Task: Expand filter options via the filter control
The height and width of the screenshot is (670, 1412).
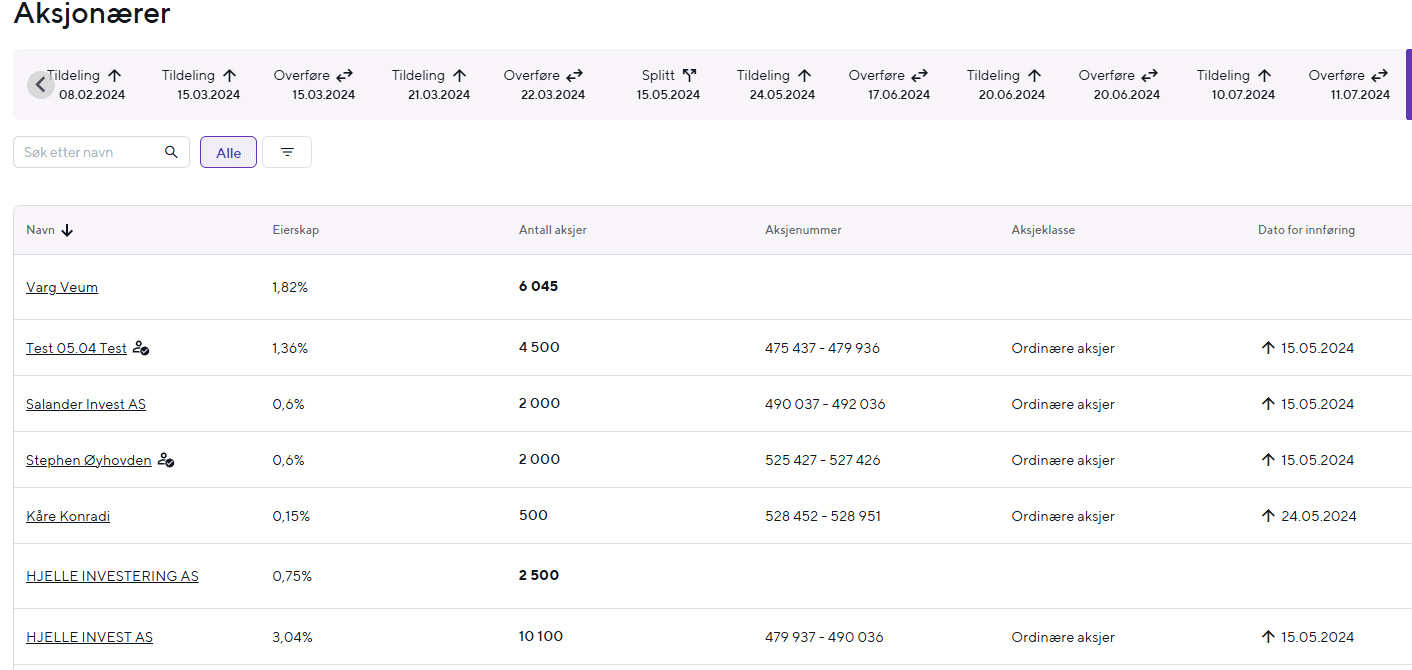Action: [287, 151]
